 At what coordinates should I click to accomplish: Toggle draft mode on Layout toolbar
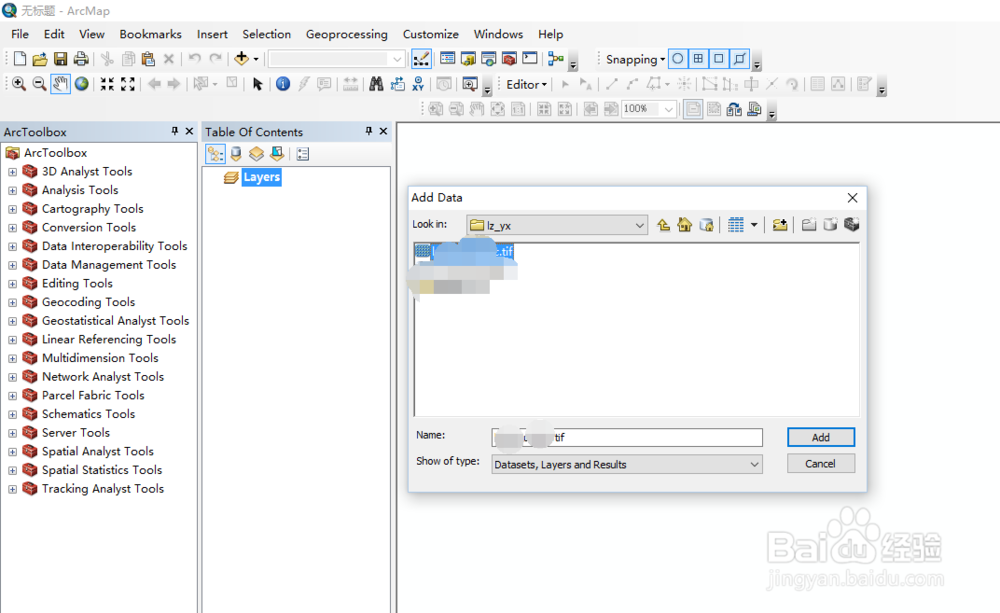[693, 109]
